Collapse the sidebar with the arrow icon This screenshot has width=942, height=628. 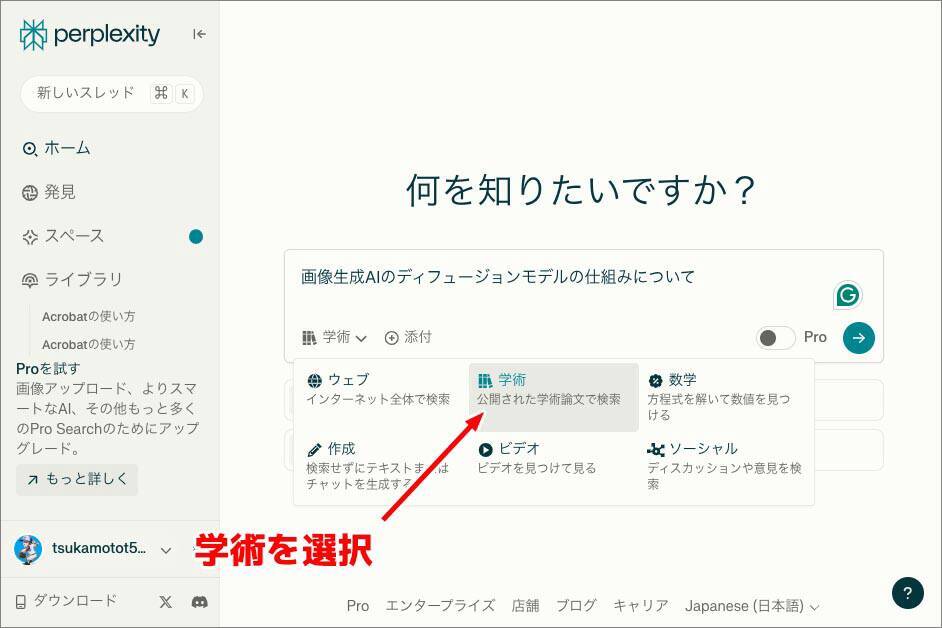click(199, 34)
